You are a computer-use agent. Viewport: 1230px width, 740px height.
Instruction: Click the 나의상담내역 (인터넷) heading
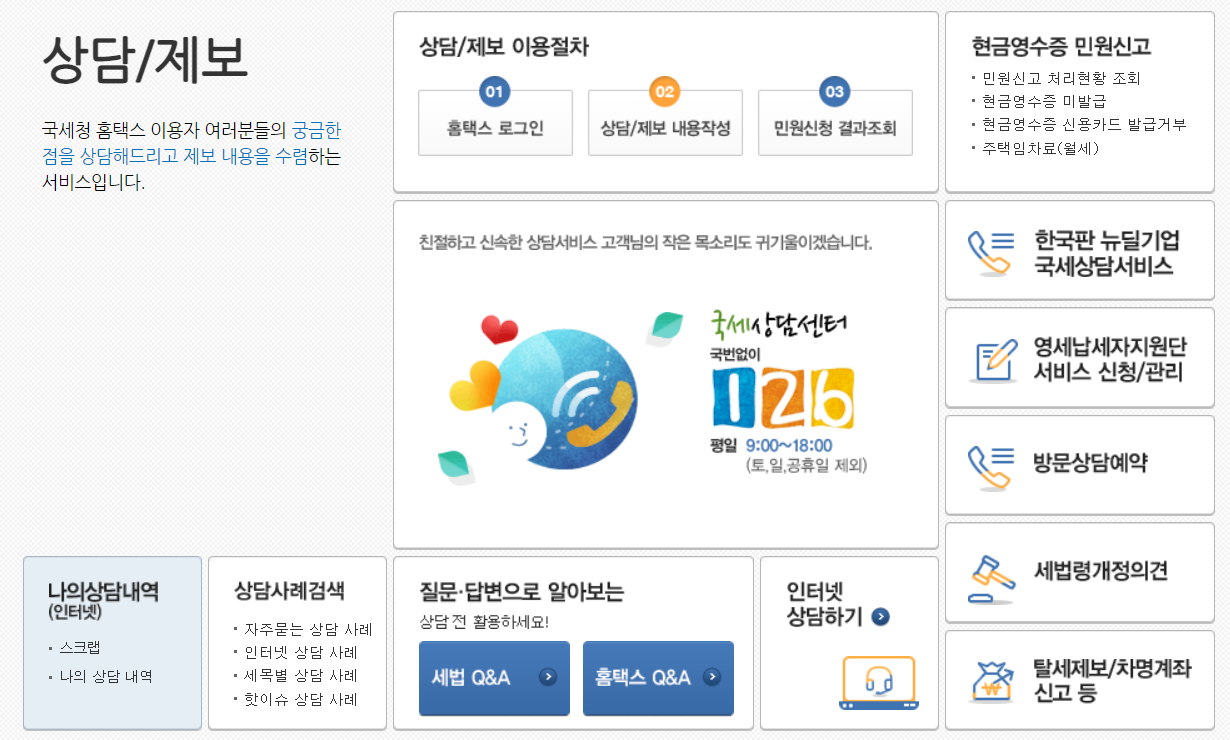[103, 599]
